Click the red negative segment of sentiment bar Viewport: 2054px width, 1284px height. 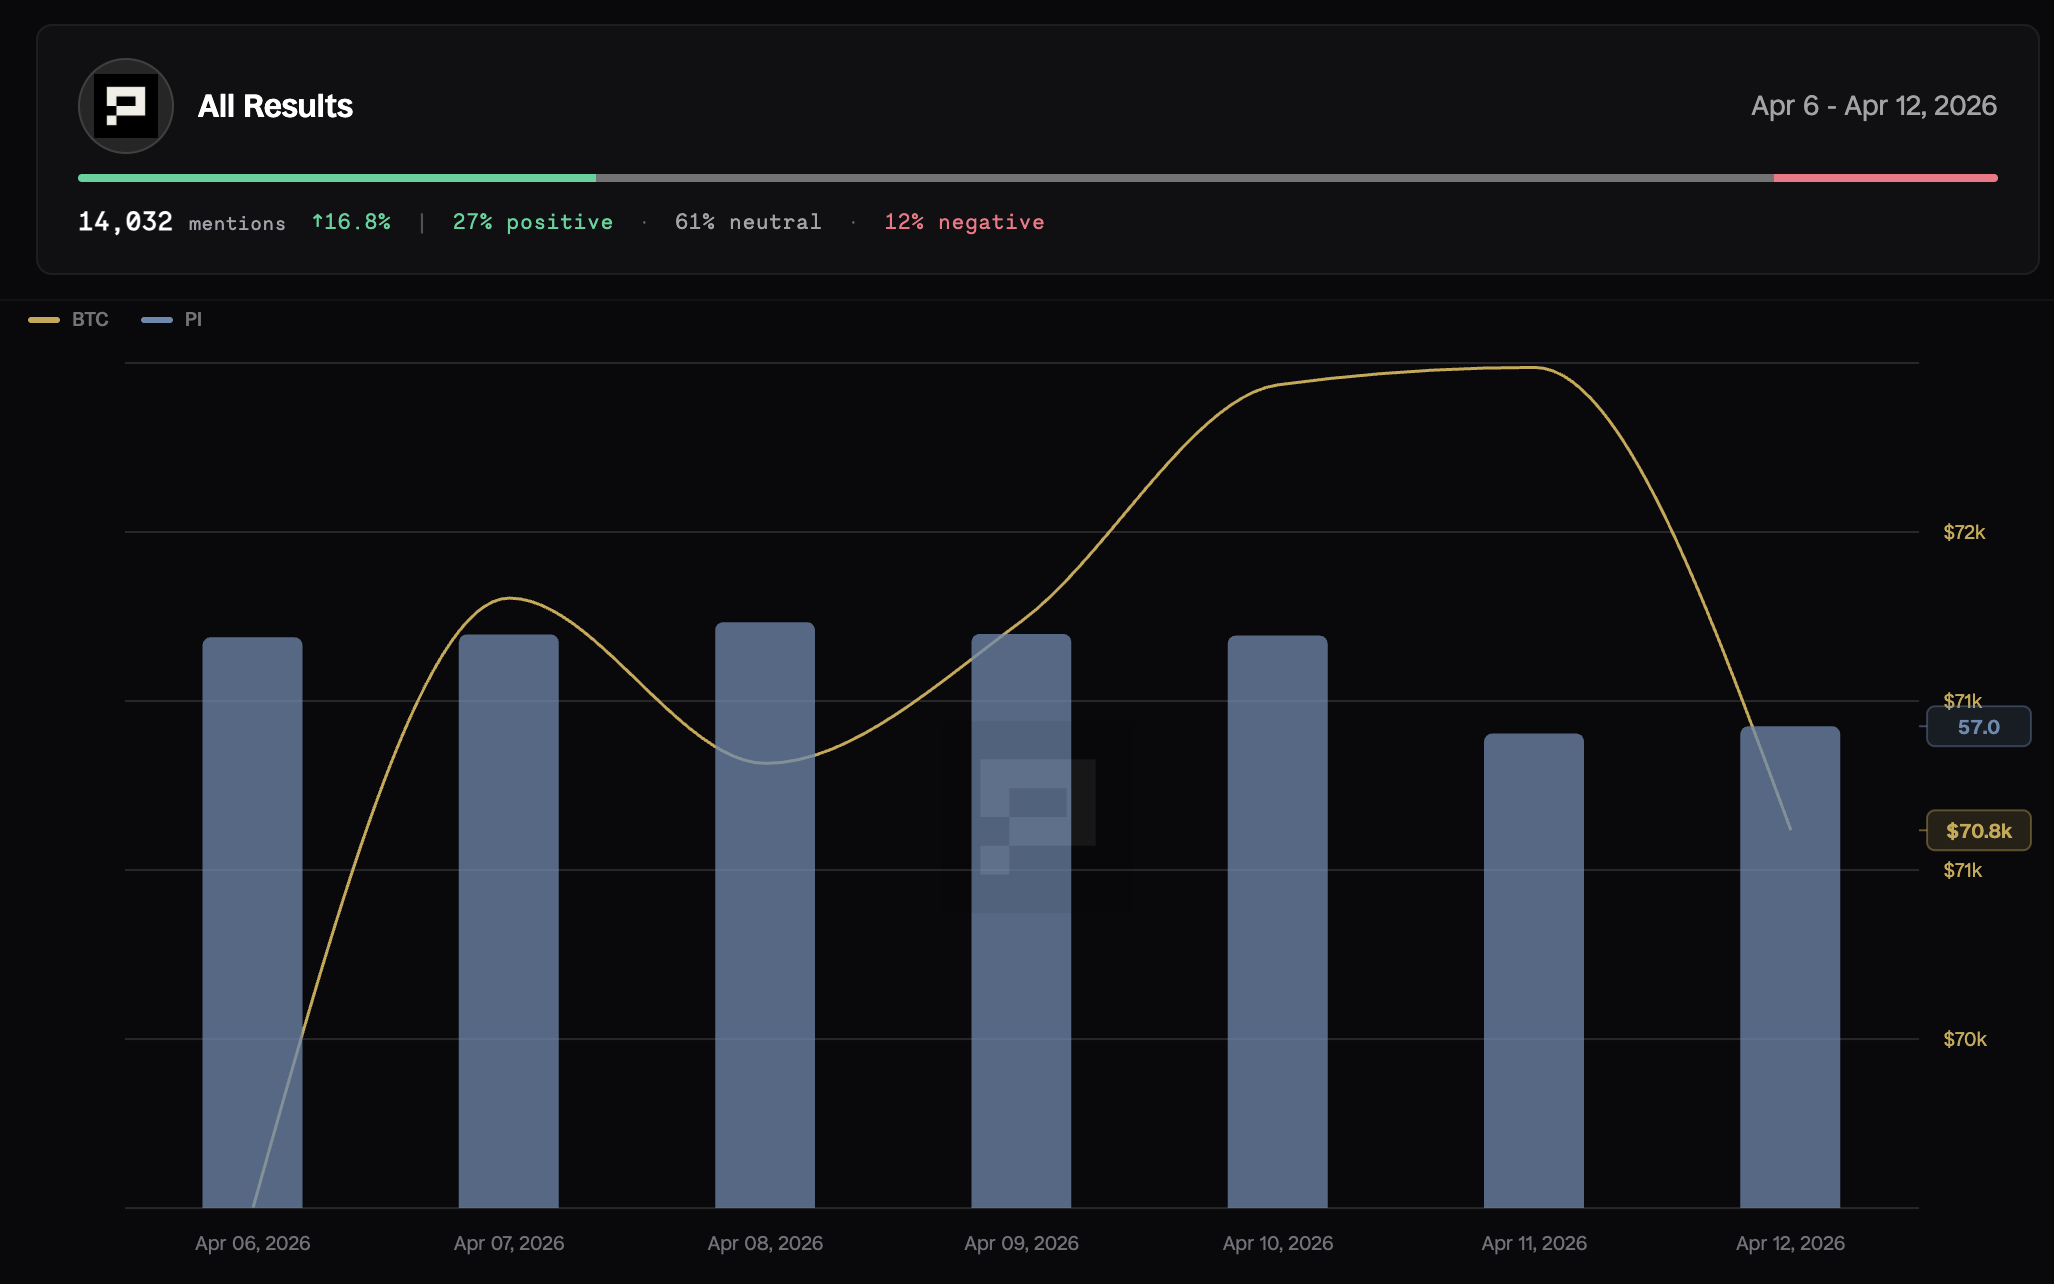pyautogui.click(x=1885, y=178)
